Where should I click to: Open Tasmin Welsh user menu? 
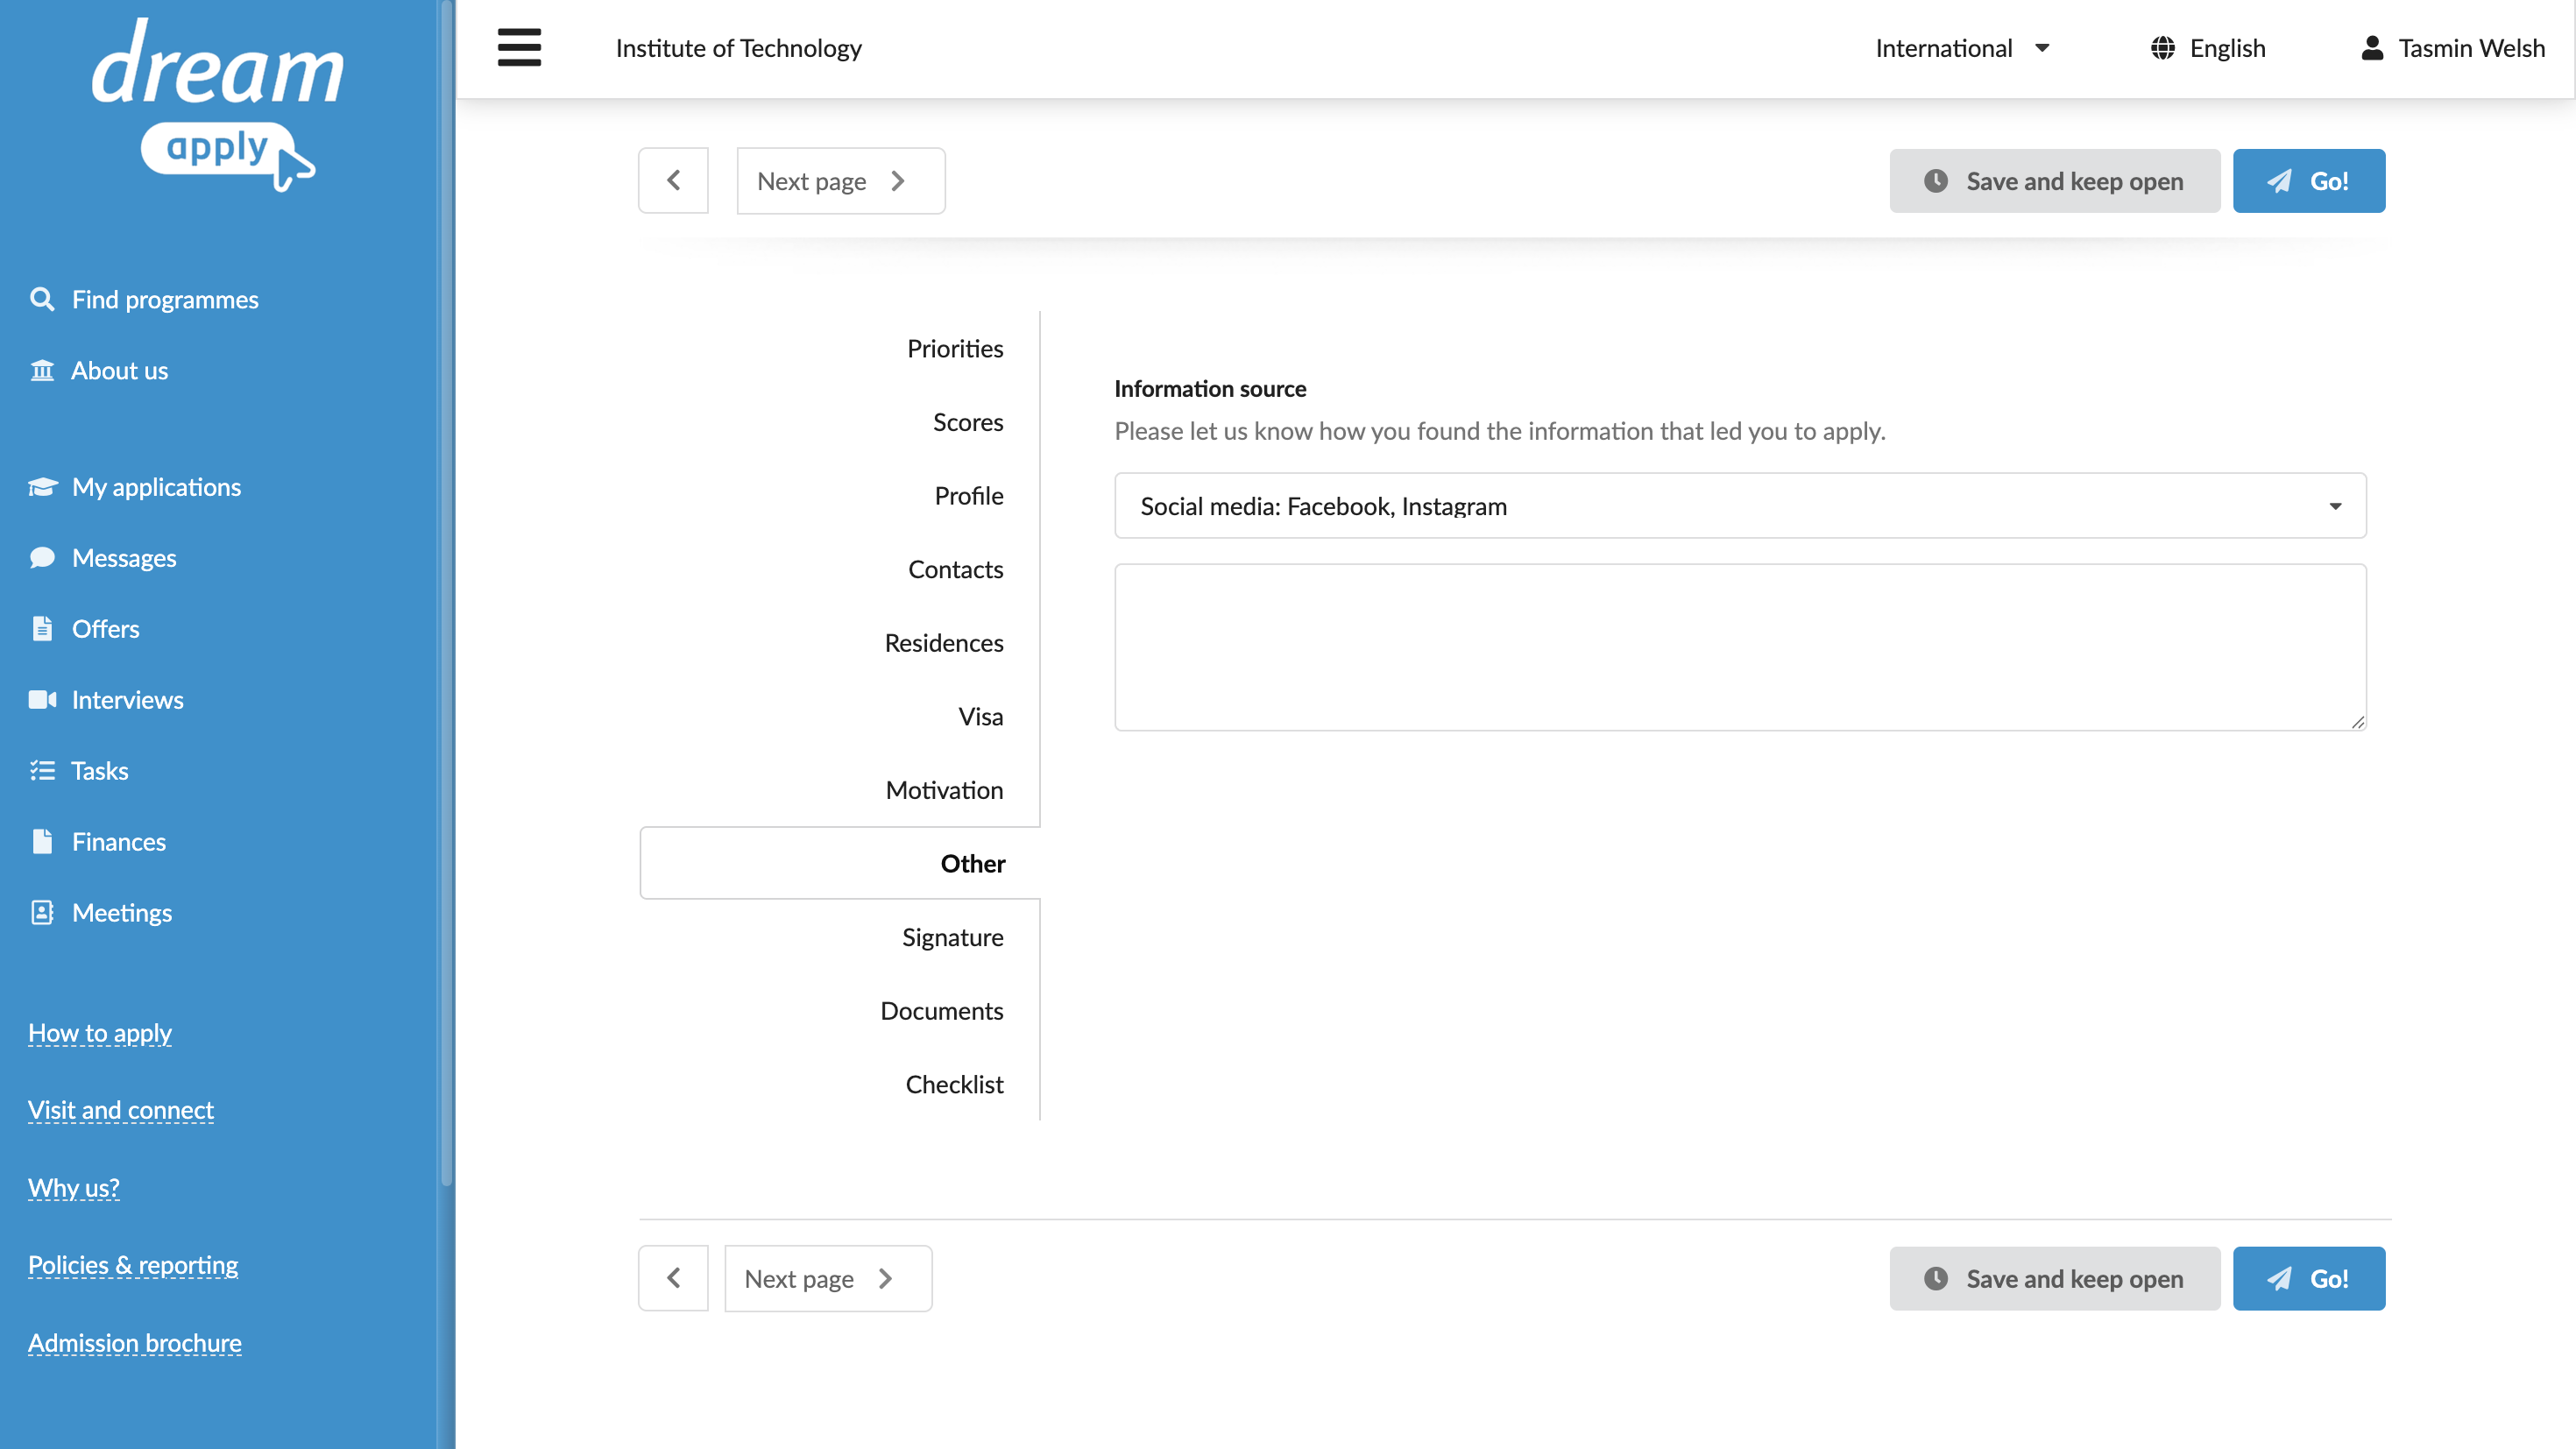(2453, 48)
